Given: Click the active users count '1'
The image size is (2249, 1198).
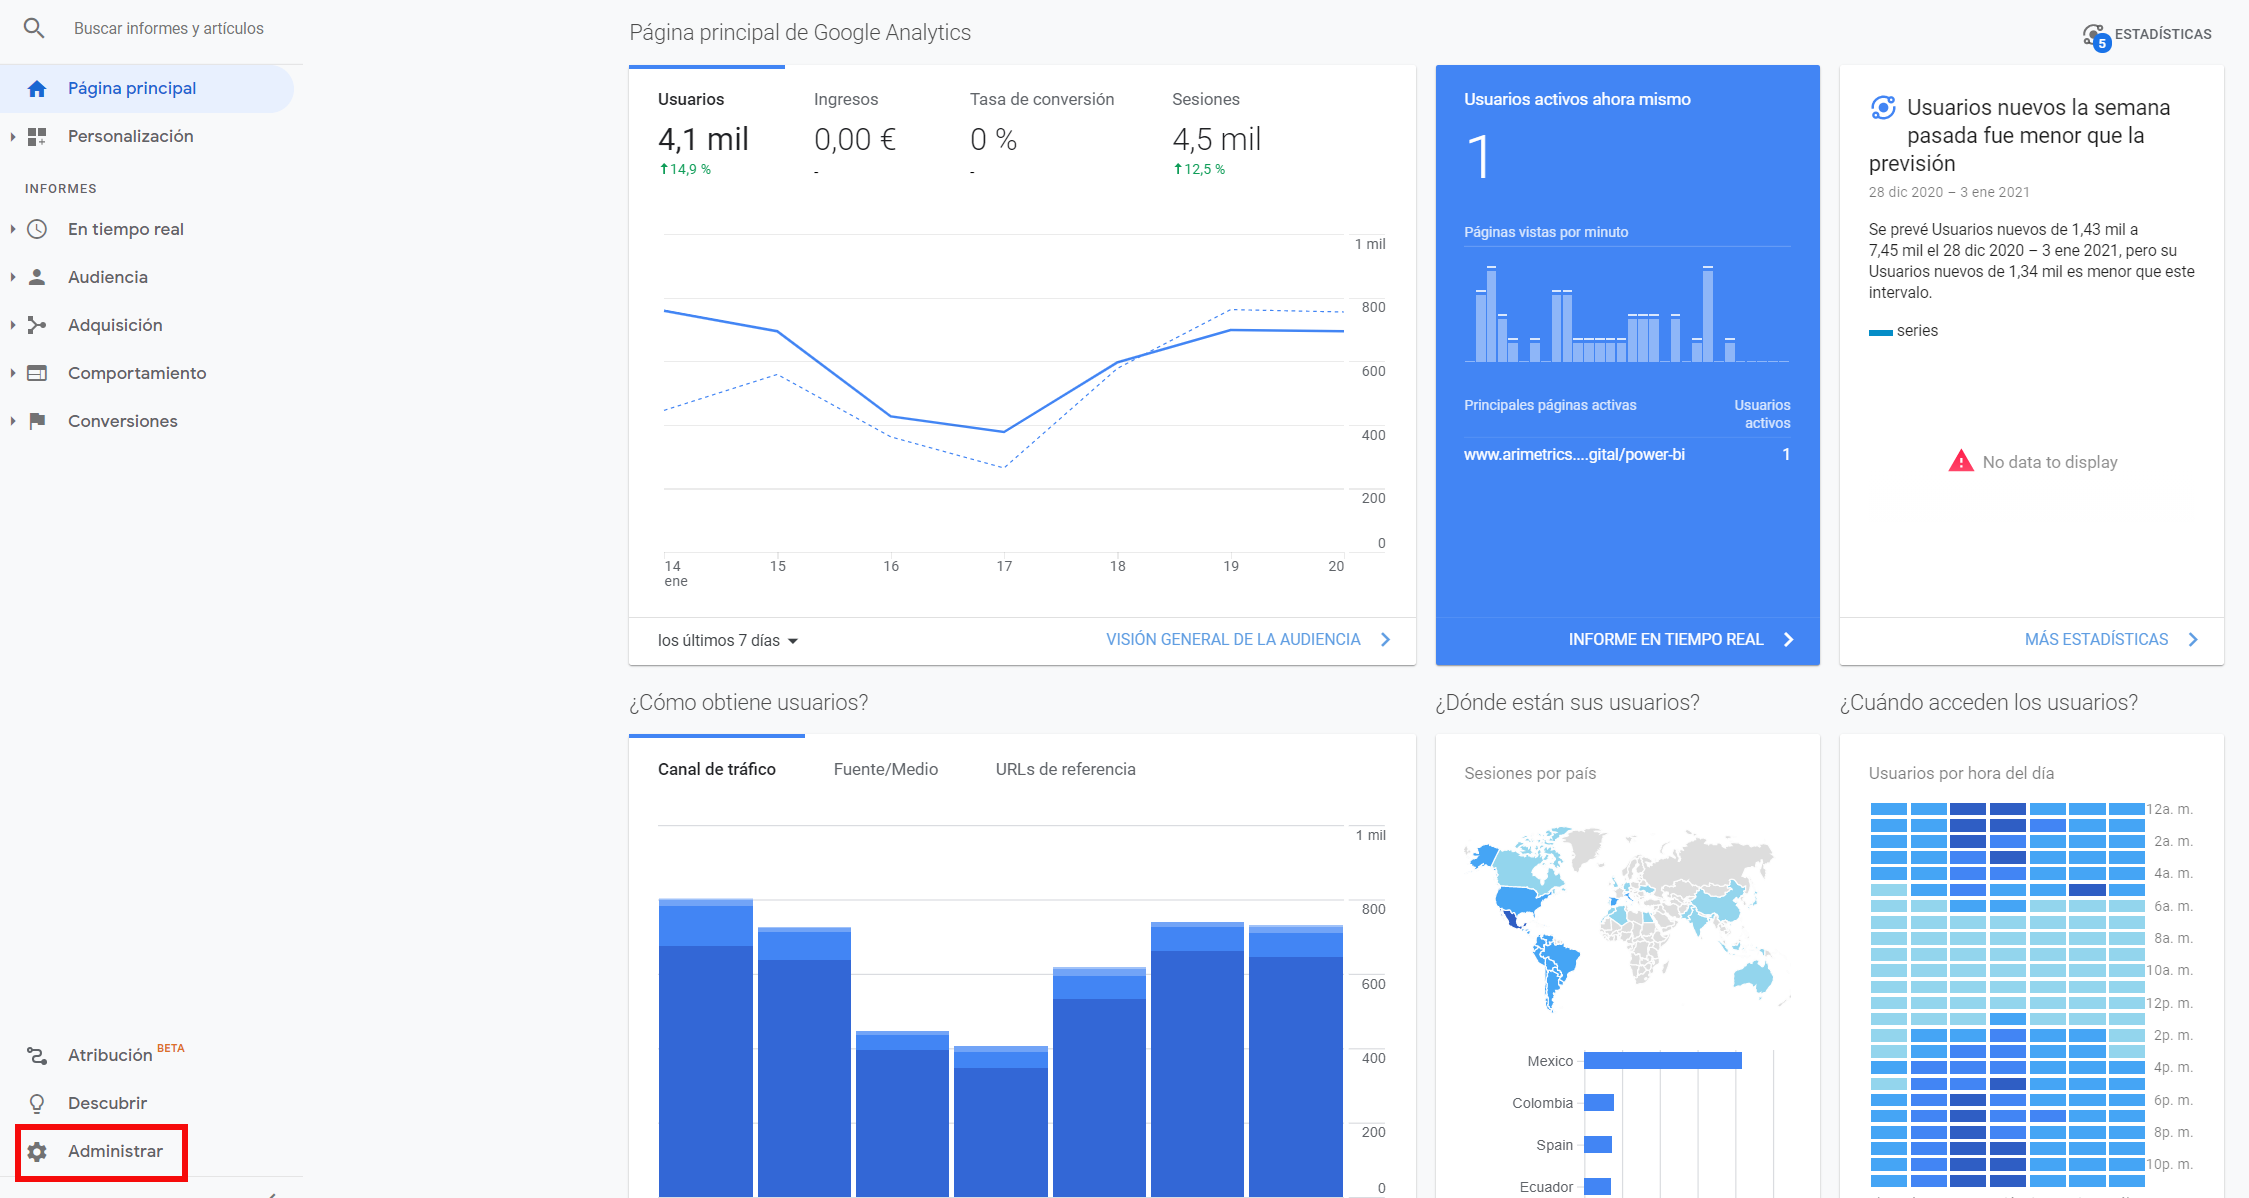Looking at the screenshot, I should (1479, 157).
